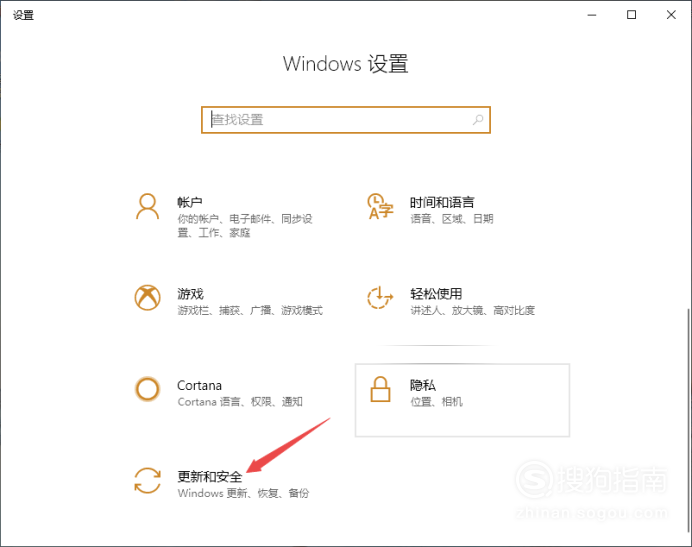692x547 pixels.
Task: Select the Xbox Gaming (游戏) icon
Action: pyautogui.click(x=147, y=298)
